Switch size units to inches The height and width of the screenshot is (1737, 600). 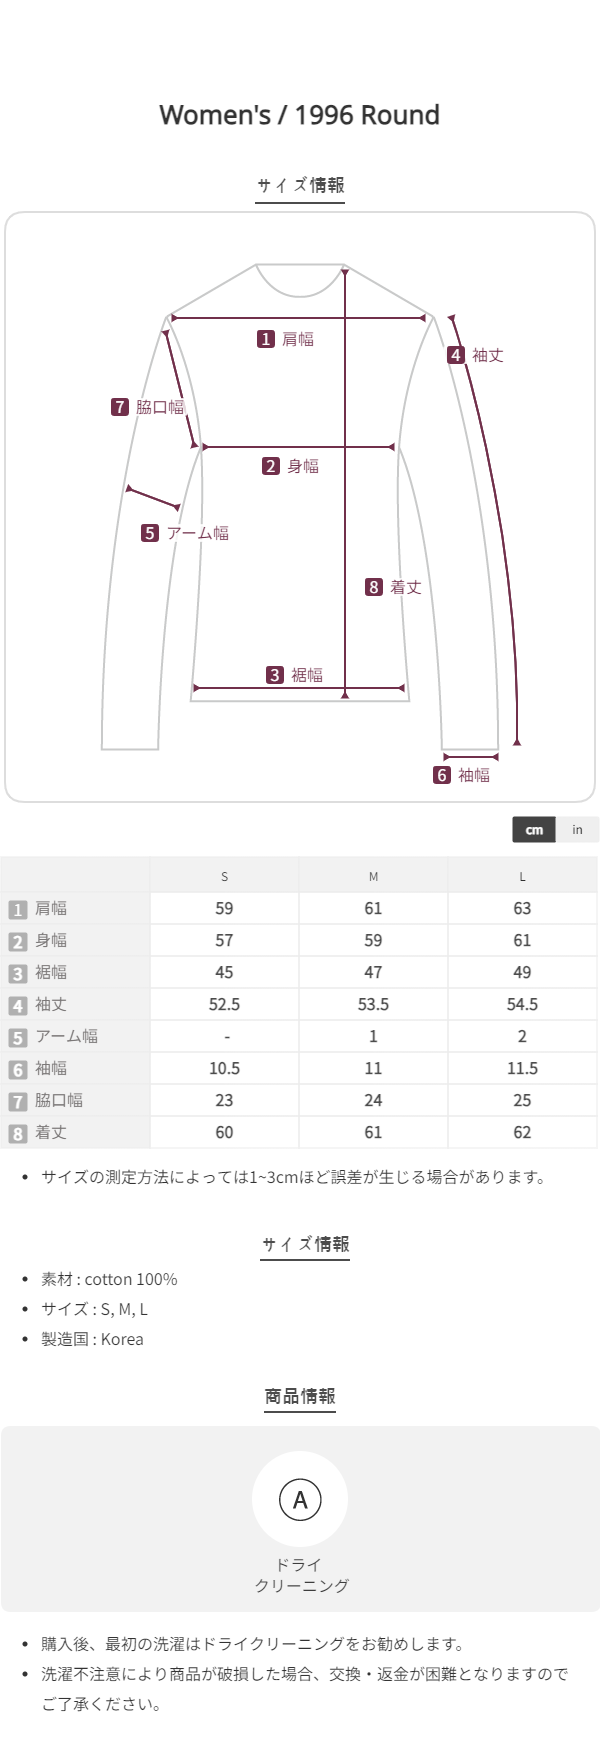tap(577, 830)
